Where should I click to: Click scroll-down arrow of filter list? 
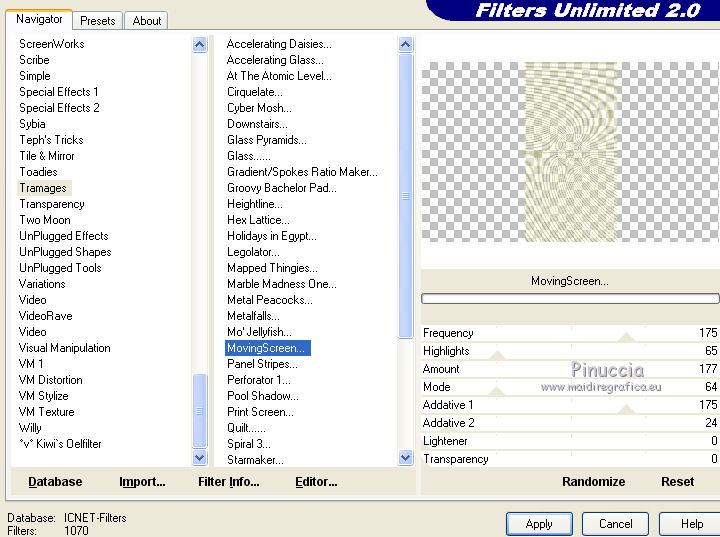click(x=405, y=457)
